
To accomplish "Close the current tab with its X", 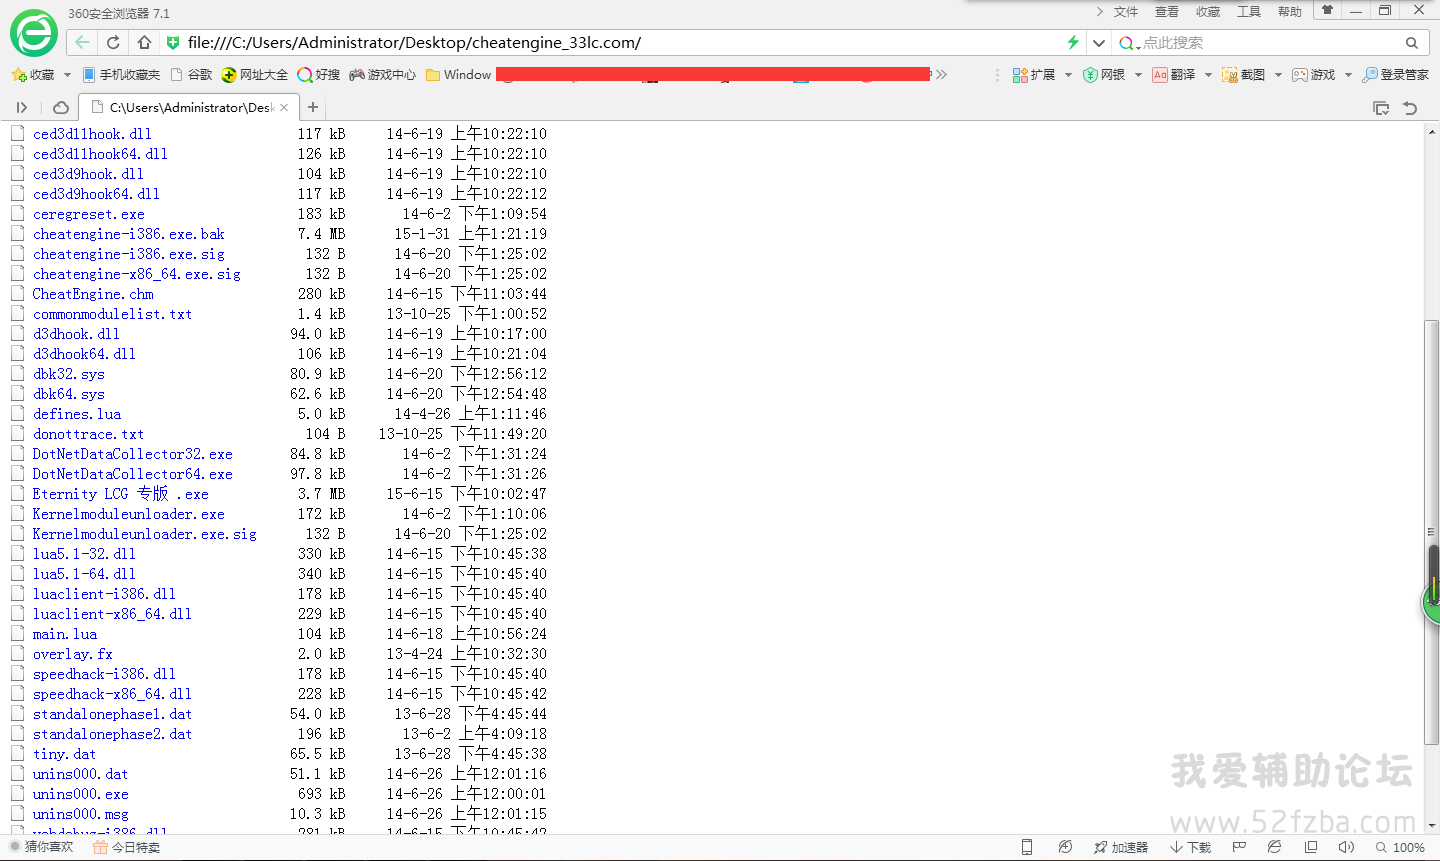I will tap(284, 107).
